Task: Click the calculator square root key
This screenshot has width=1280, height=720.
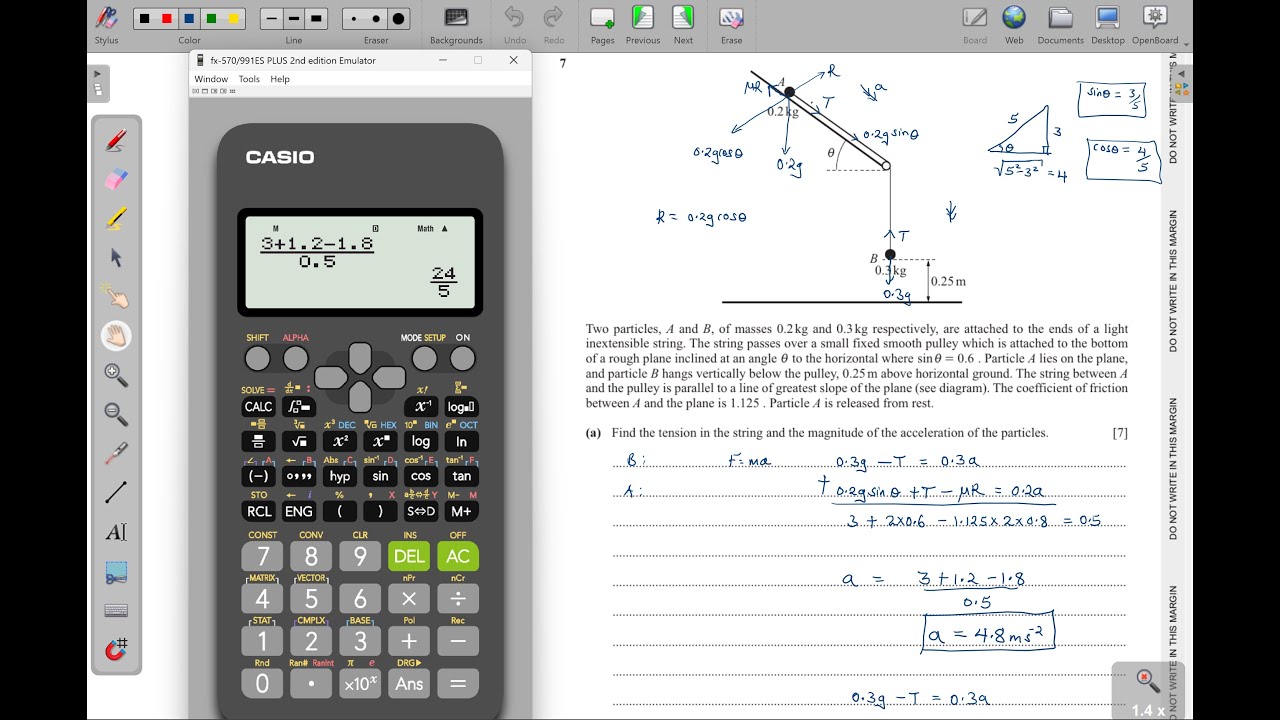Action: (x=299, y=441)
